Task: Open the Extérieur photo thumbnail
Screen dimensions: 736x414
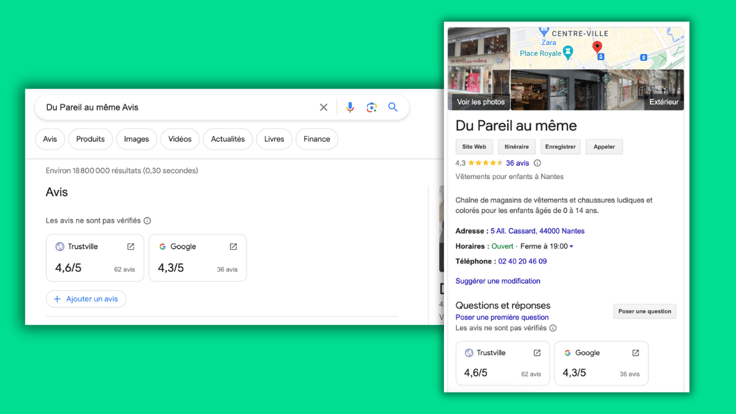Action: 597,90
